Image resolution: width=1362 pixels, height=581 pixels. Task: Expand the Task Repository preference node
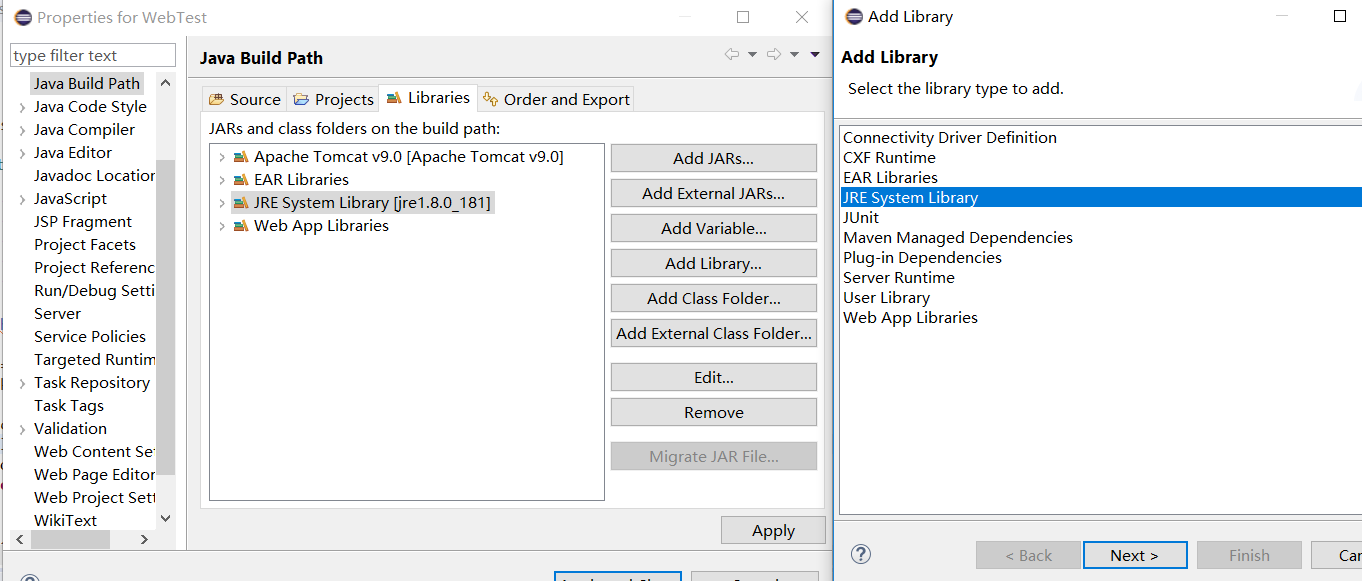click(23, 383)
